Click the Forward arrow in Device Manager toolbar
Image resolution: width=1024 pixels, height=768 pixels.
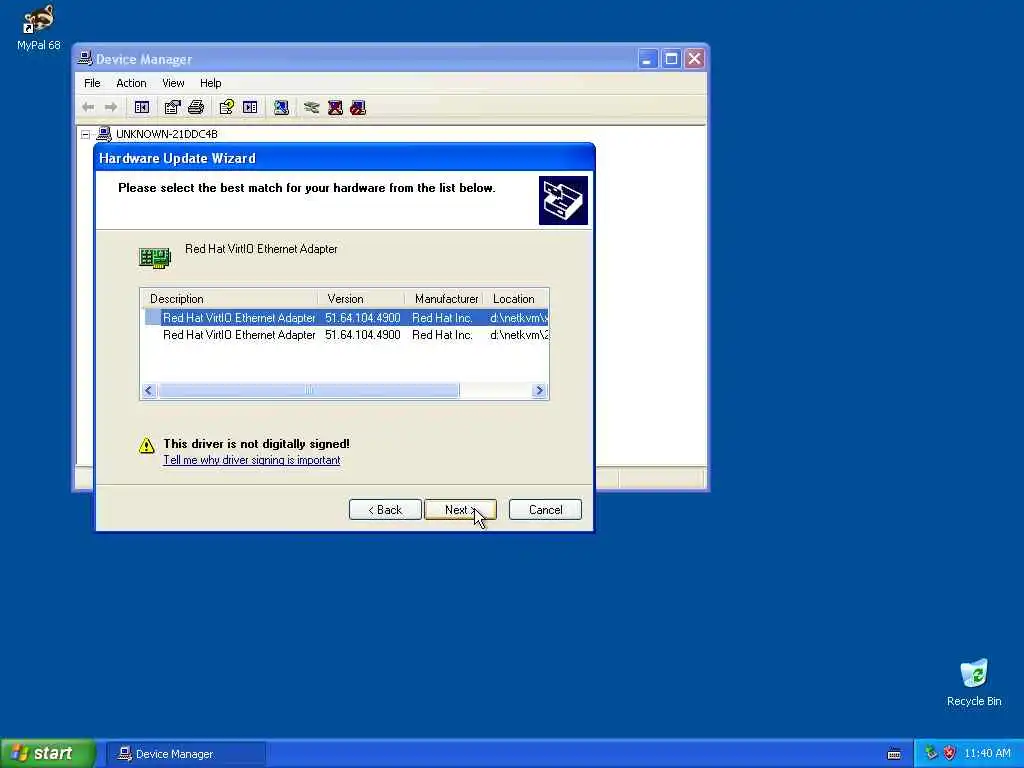(x=111, y=108)
